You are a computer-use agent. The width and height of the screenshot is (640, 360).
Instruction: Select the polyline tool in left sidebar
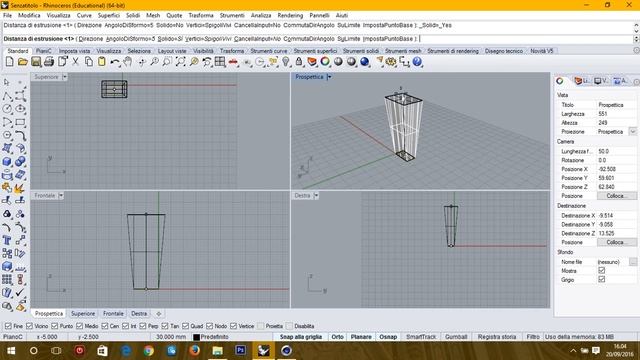tap(7, 96)
